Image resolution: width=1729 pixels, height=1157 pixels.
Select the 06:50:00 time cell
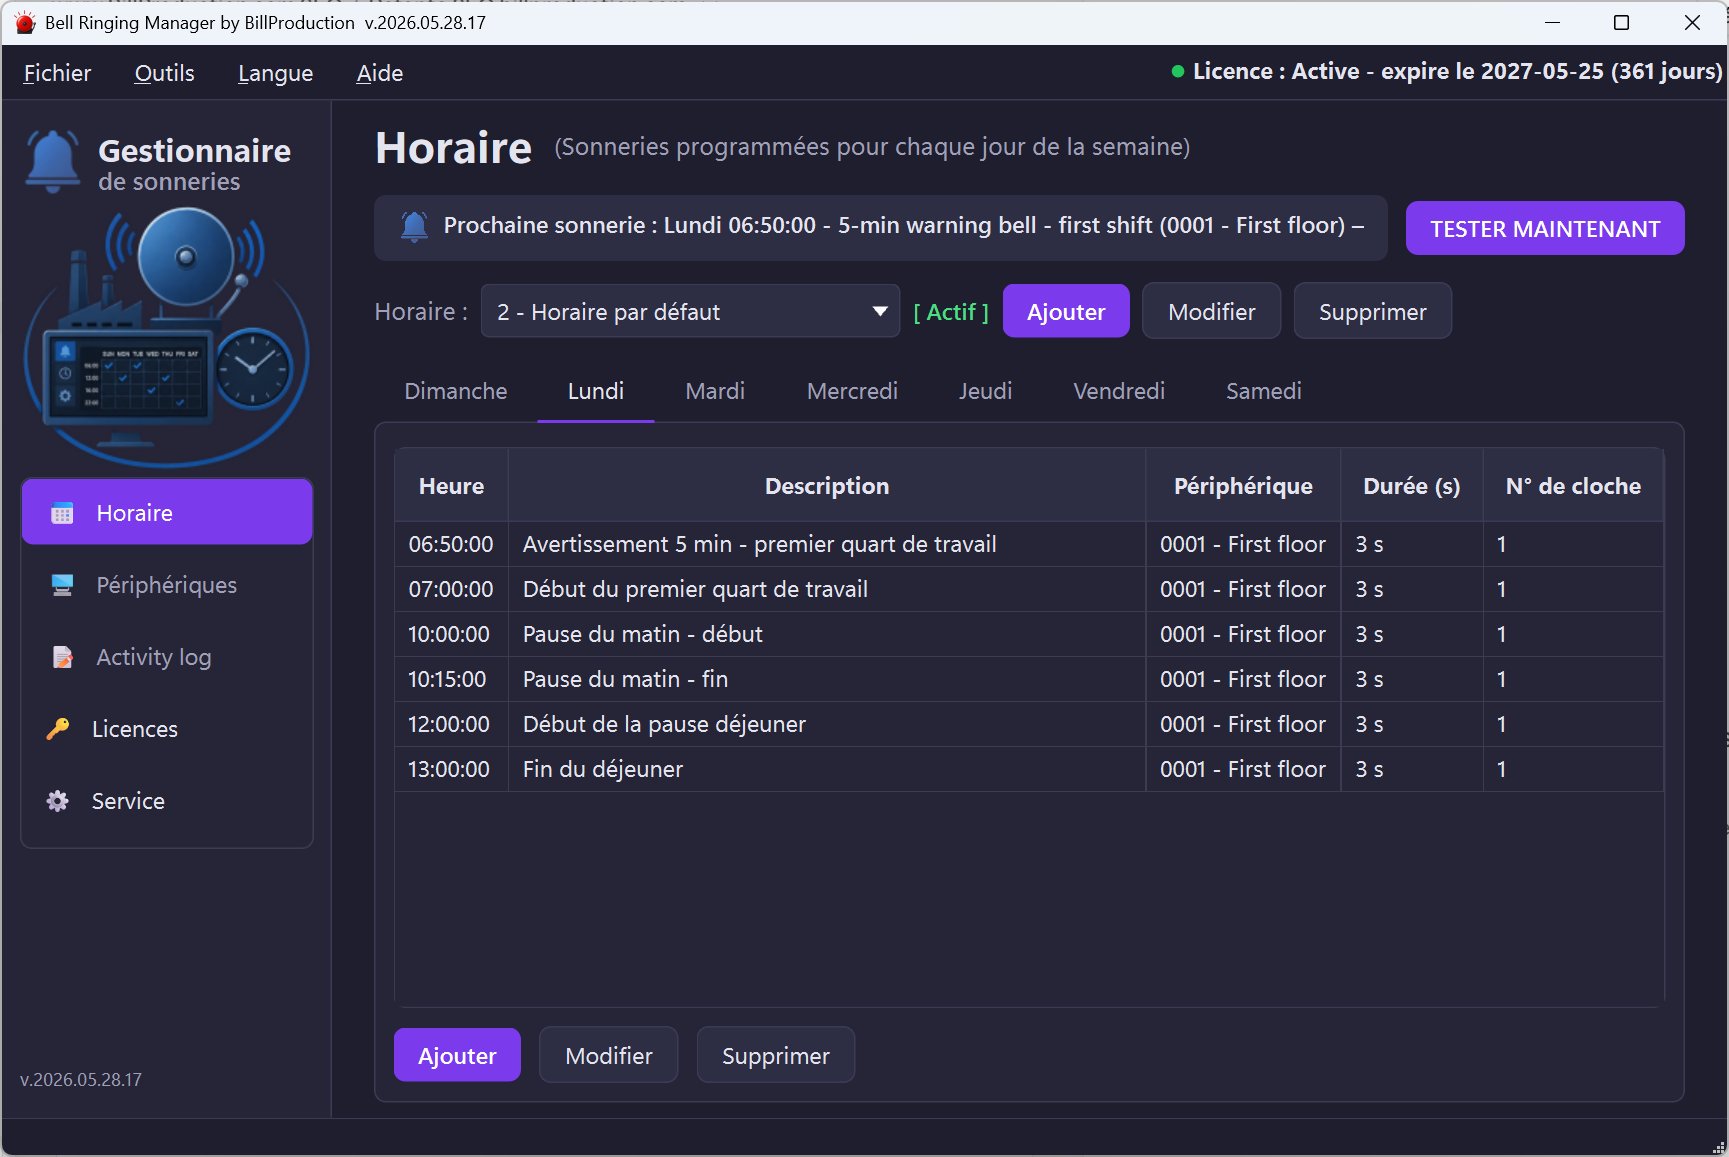coord(451,544)
